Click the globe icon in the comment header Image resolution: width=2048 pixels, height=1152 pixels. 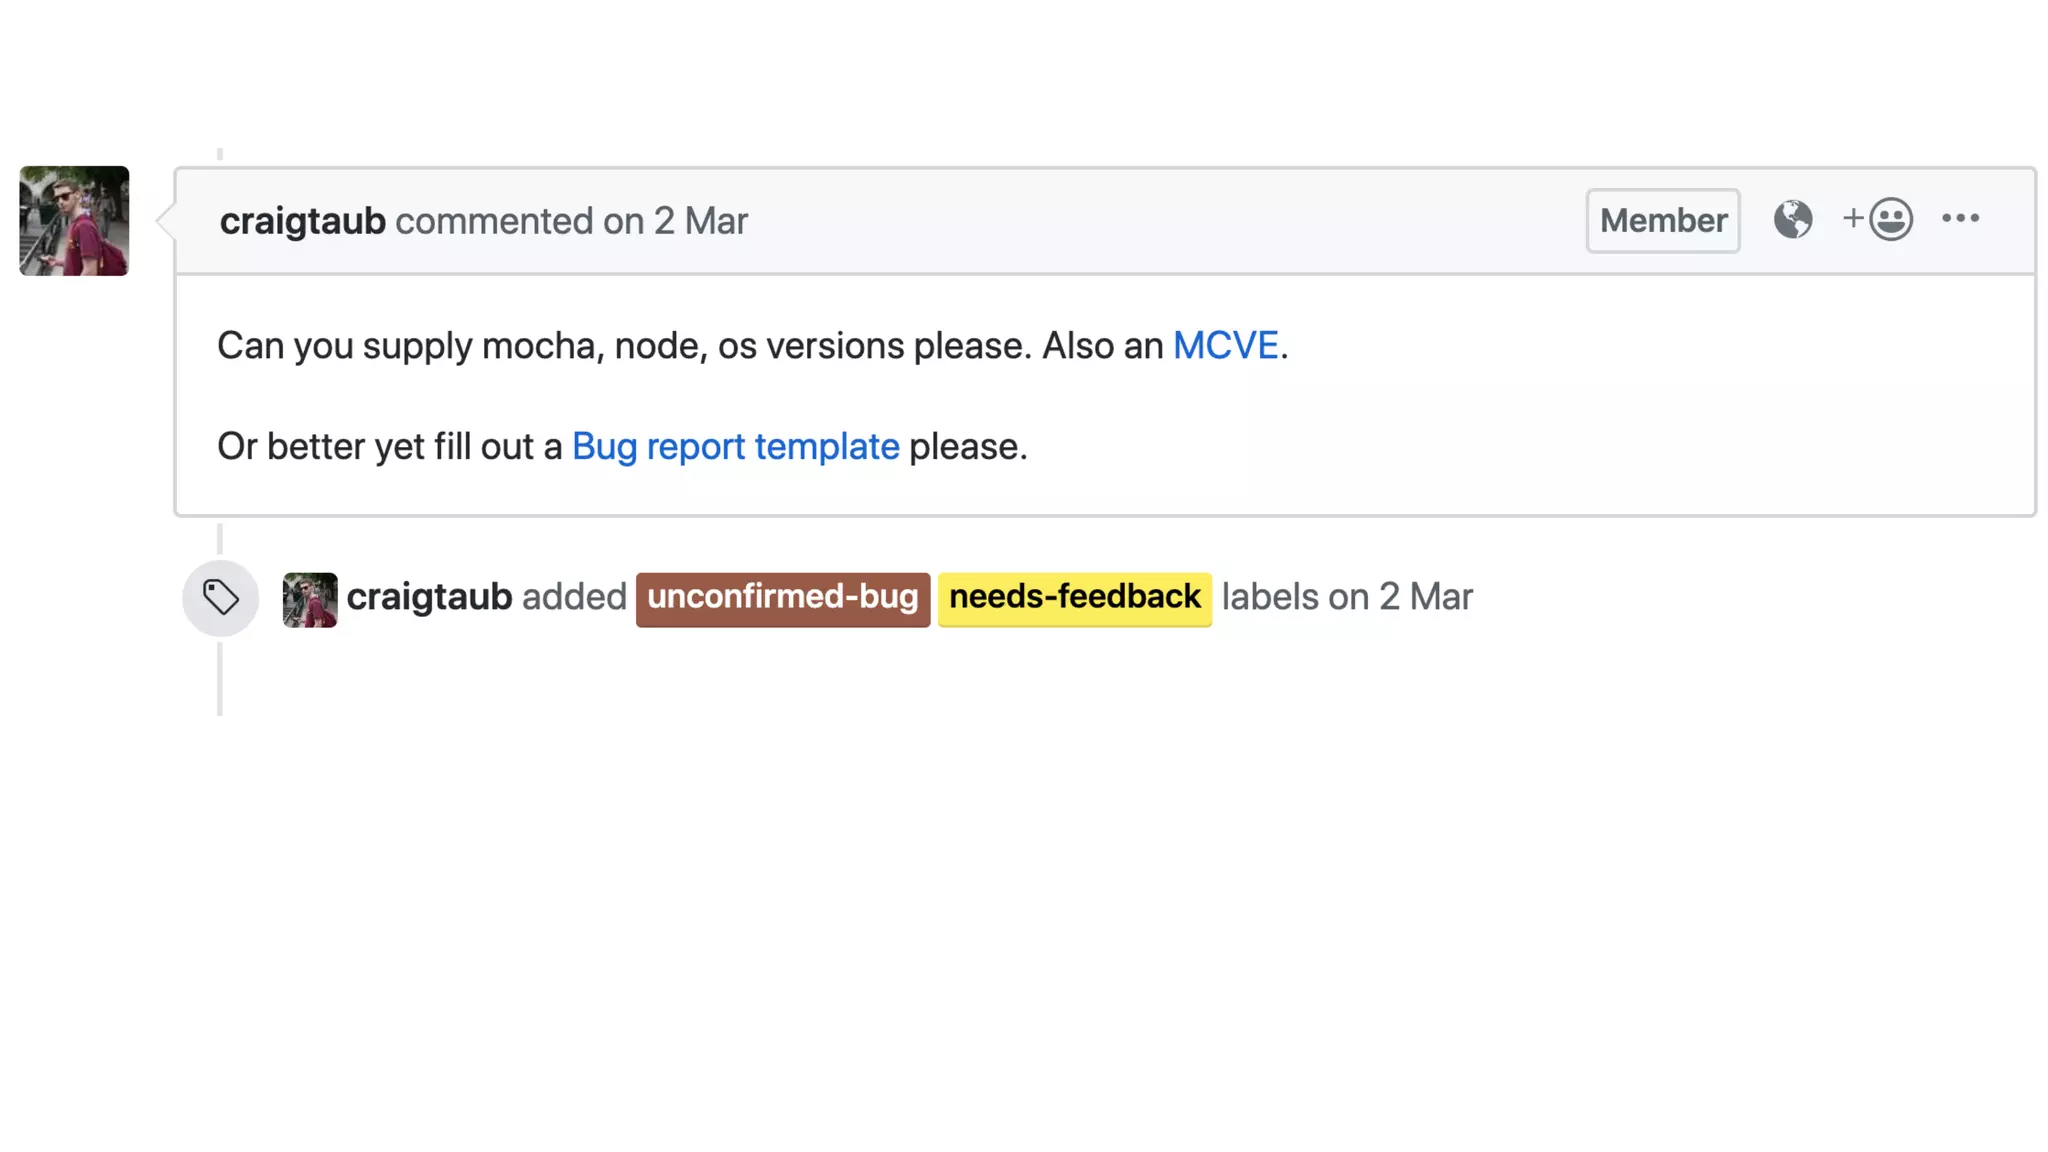pyautogui.click(x=1792, y=219)
